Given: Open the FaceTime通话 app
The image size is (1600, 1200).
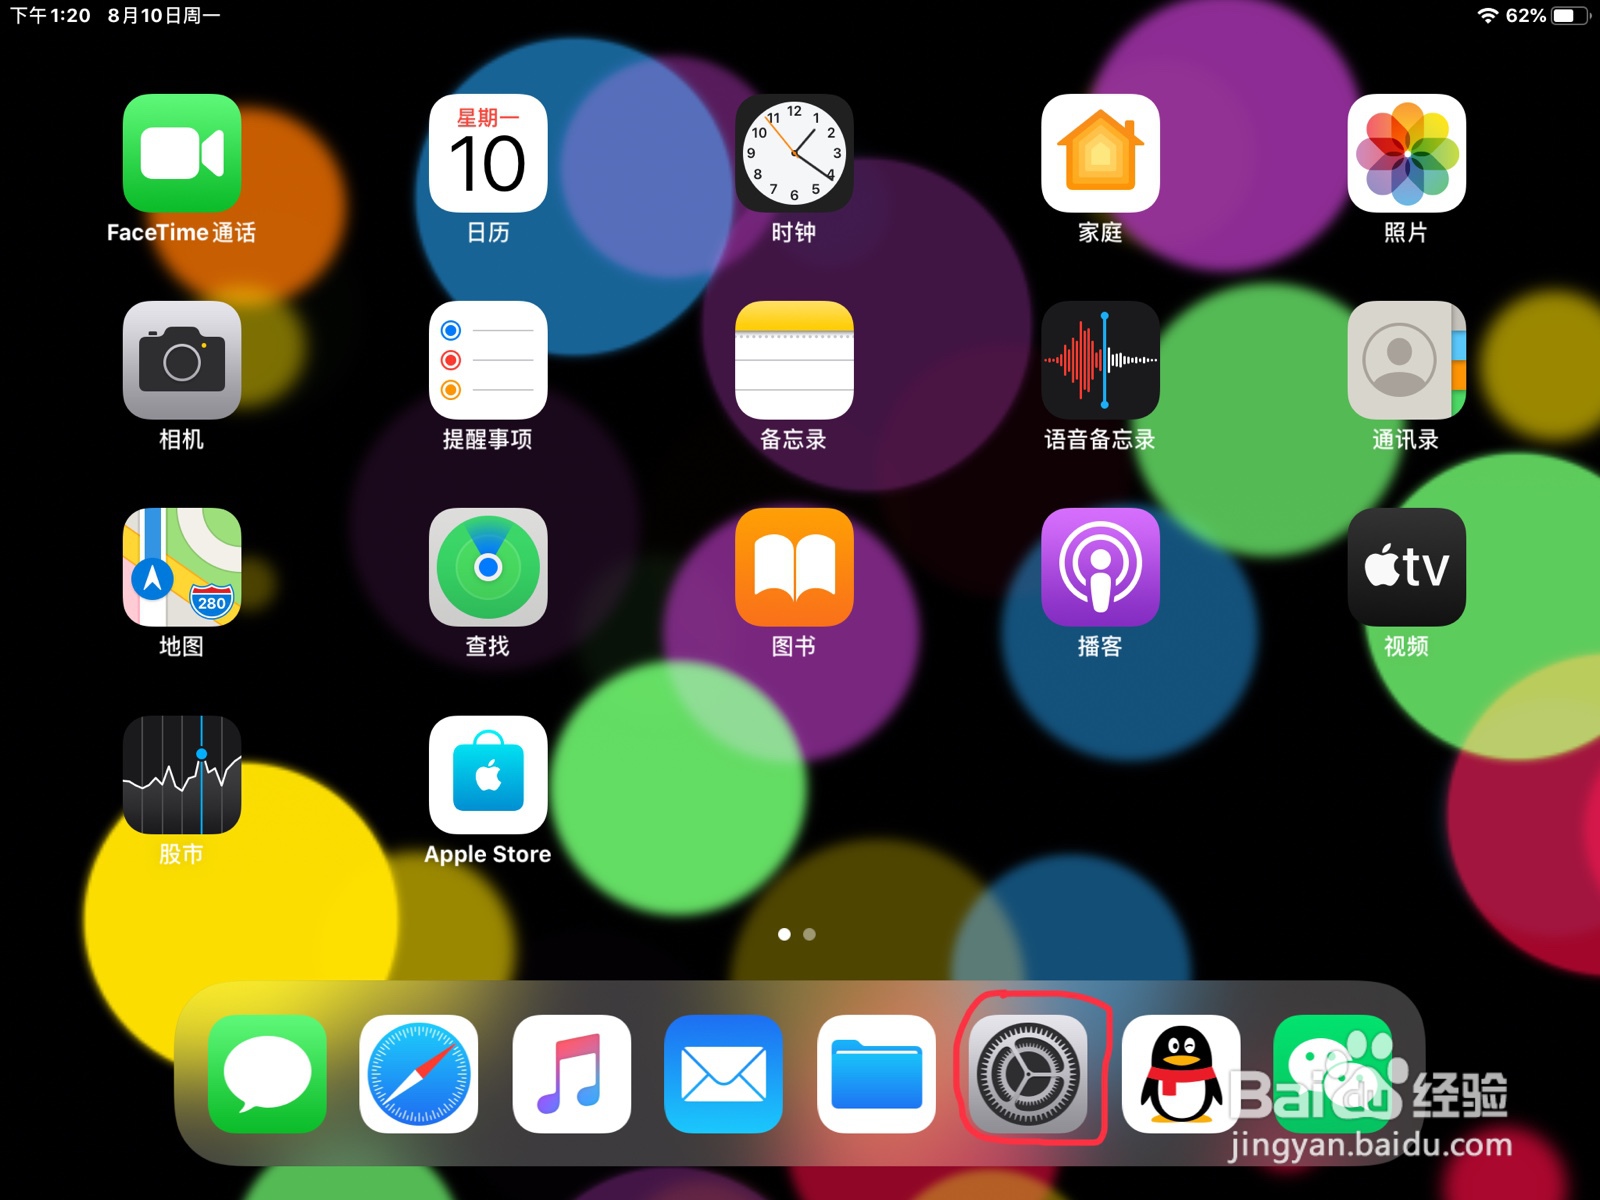Looking at the screenshot, I should (x=181, y=153).
